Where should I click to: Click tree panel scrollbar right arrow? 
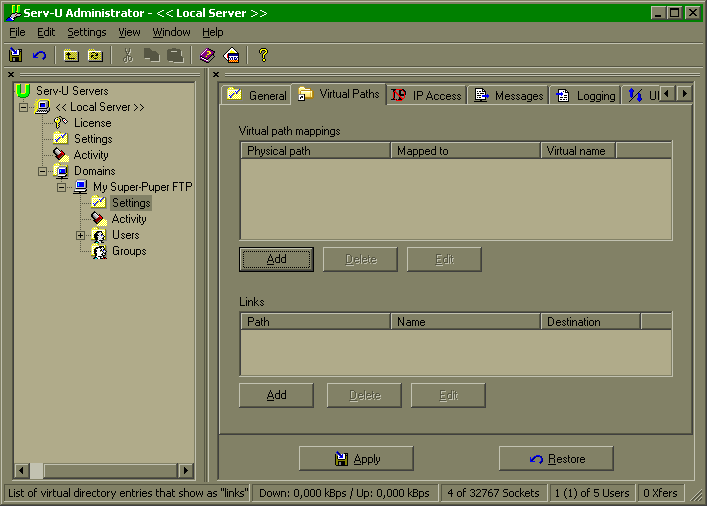click(x=185, y=471)
